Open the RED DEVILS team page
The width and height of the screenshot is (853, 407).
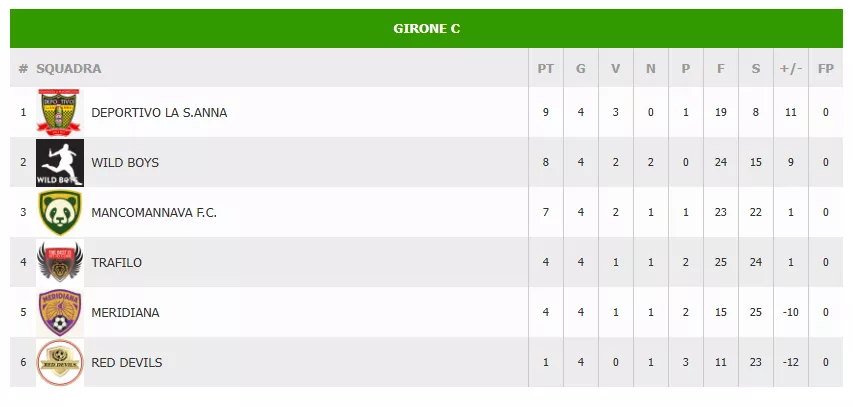coord(127,362)
